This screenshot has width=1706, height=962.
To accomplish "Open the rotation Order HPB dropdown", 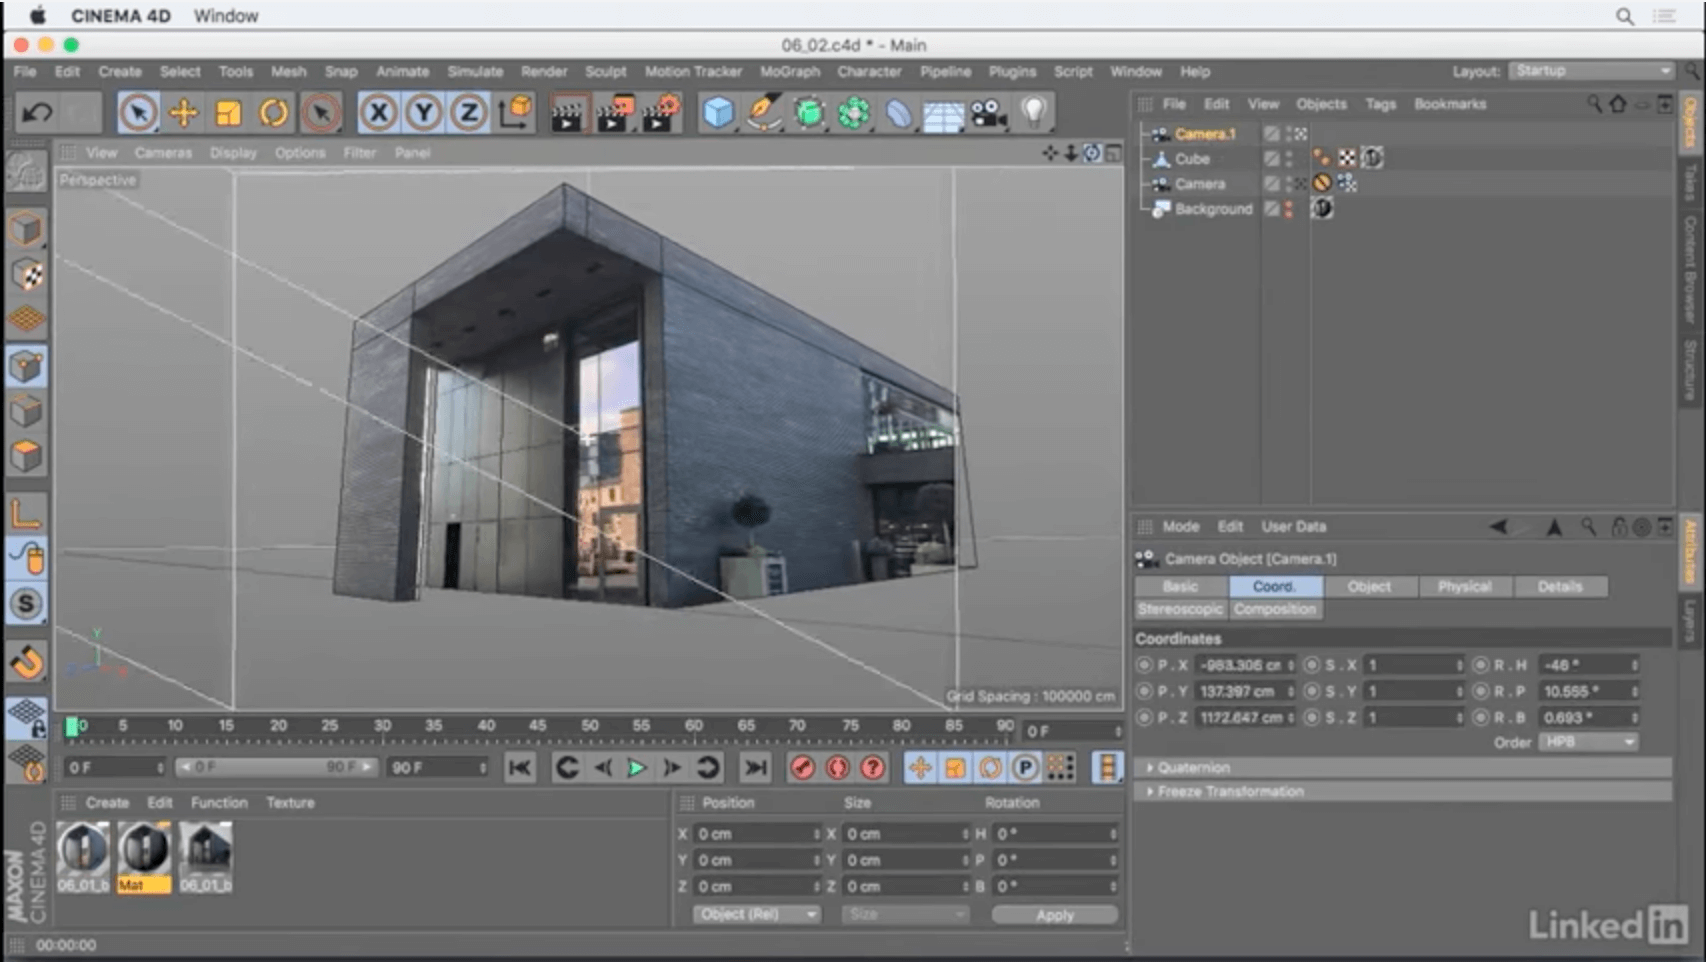I will coord(1588,742).
